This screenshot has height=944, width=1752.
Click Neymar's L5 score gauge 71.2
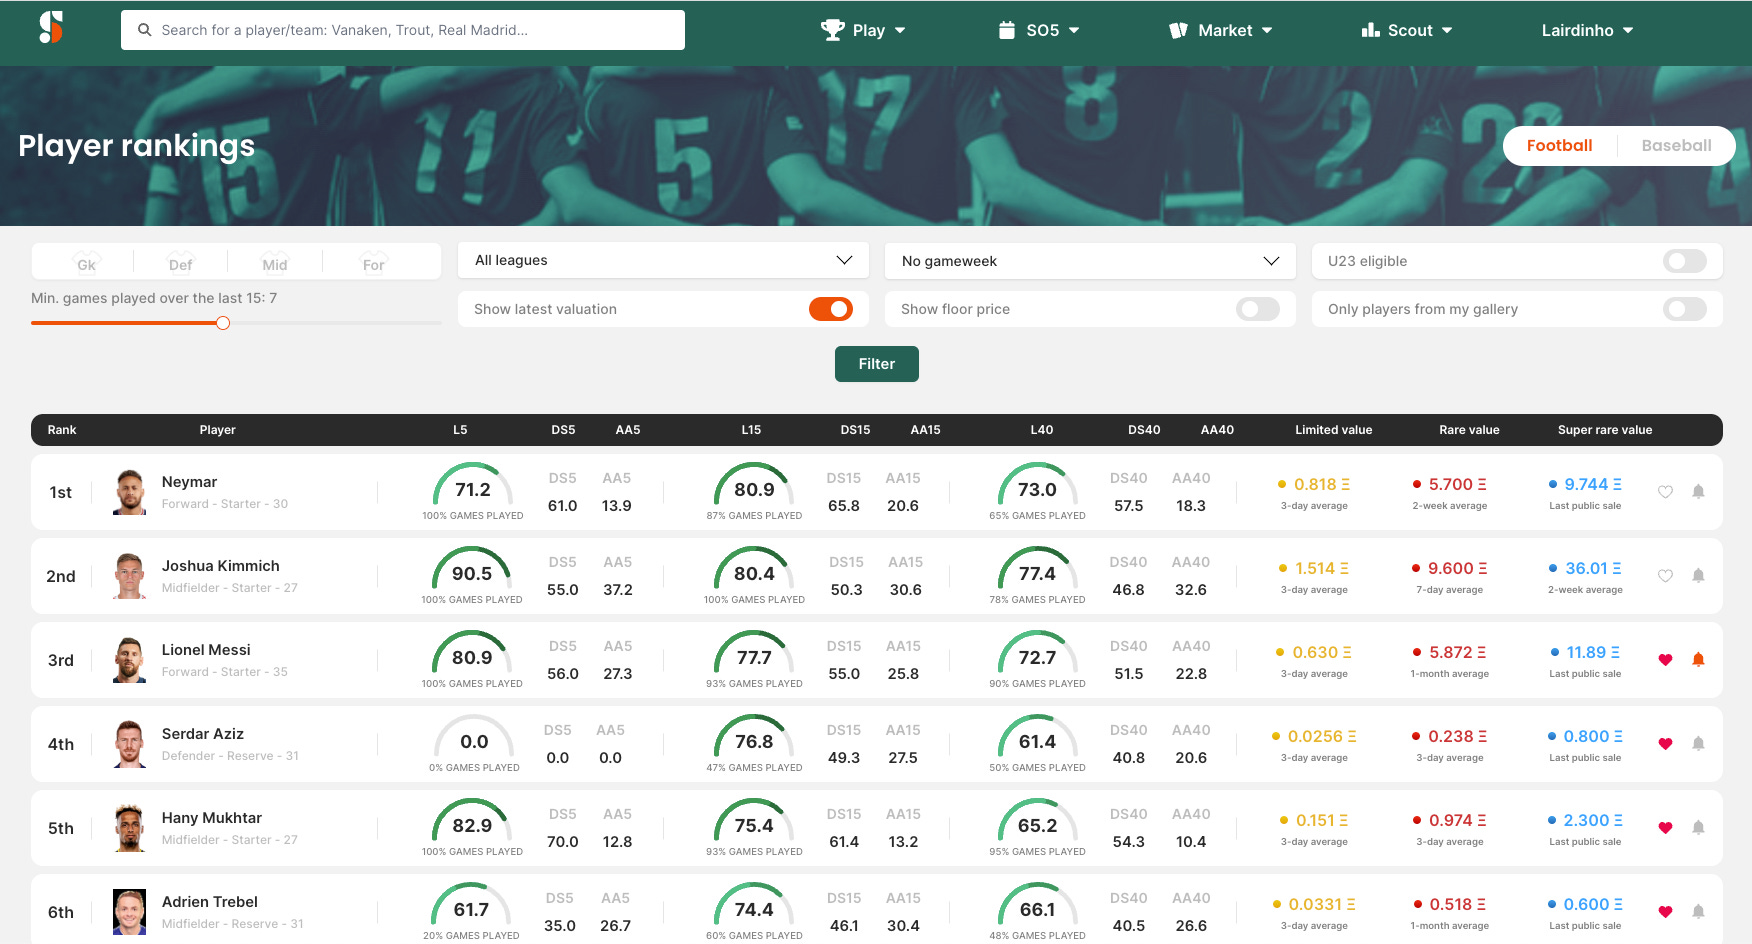coord(472,486)
